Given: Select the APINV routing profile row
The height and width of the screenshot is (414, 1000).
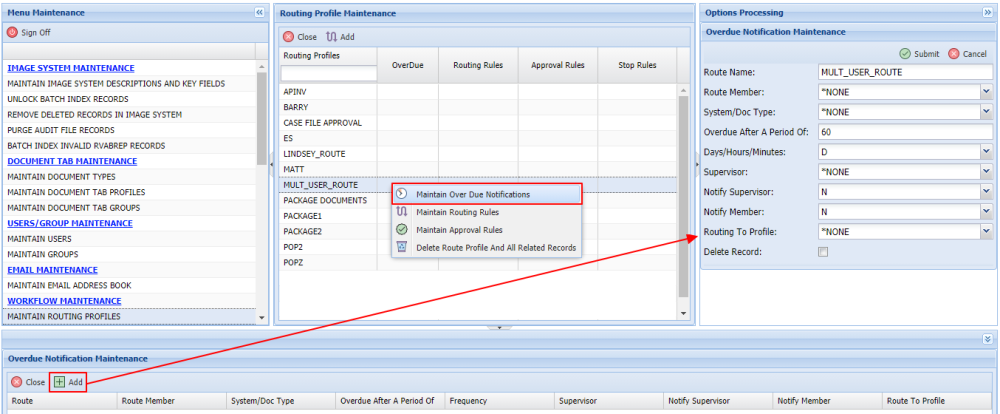Looking at the screenshot, I should (478, 92).
